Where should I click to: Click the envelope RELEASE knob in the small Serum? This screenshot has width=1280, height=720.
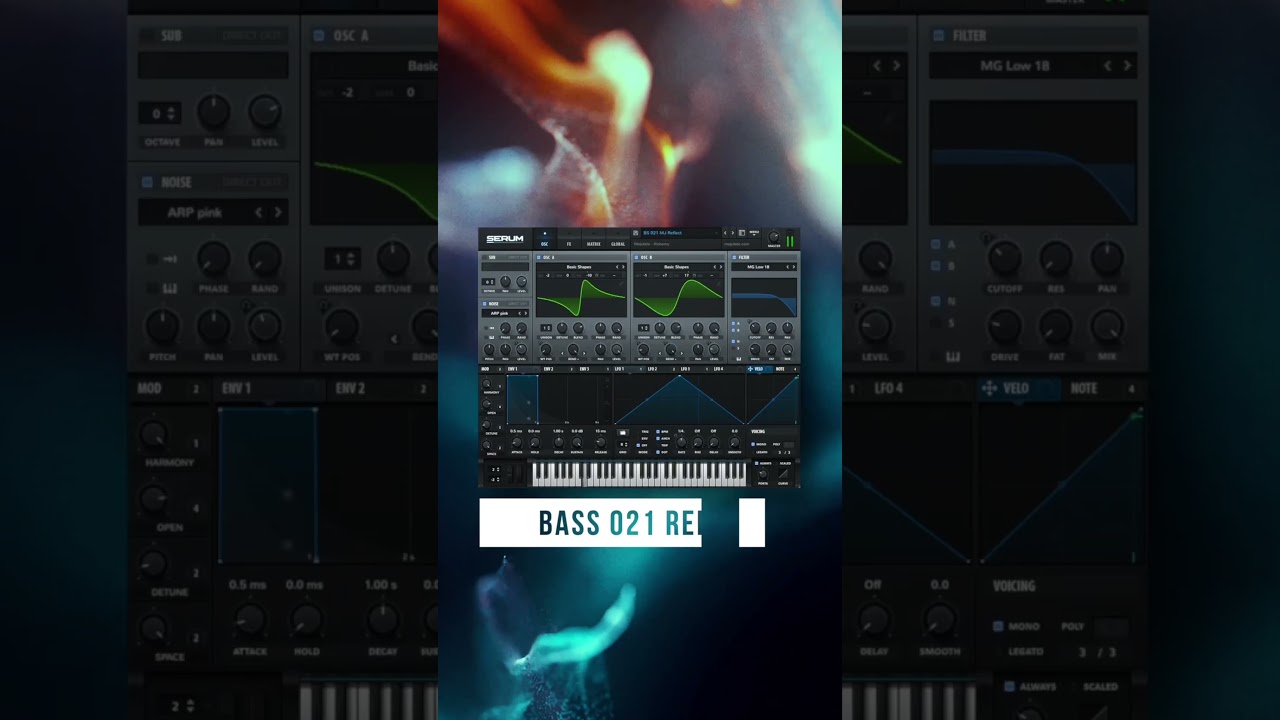pos(601,442)
